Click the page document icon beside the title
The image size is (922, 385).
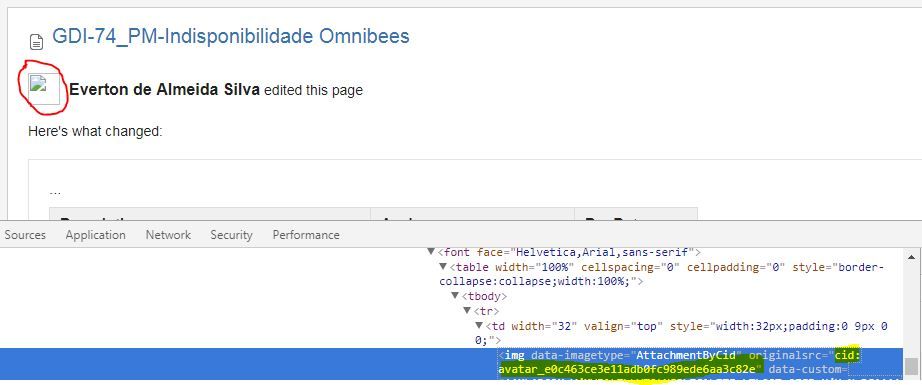pyautogui.click(x=36, y=42)
